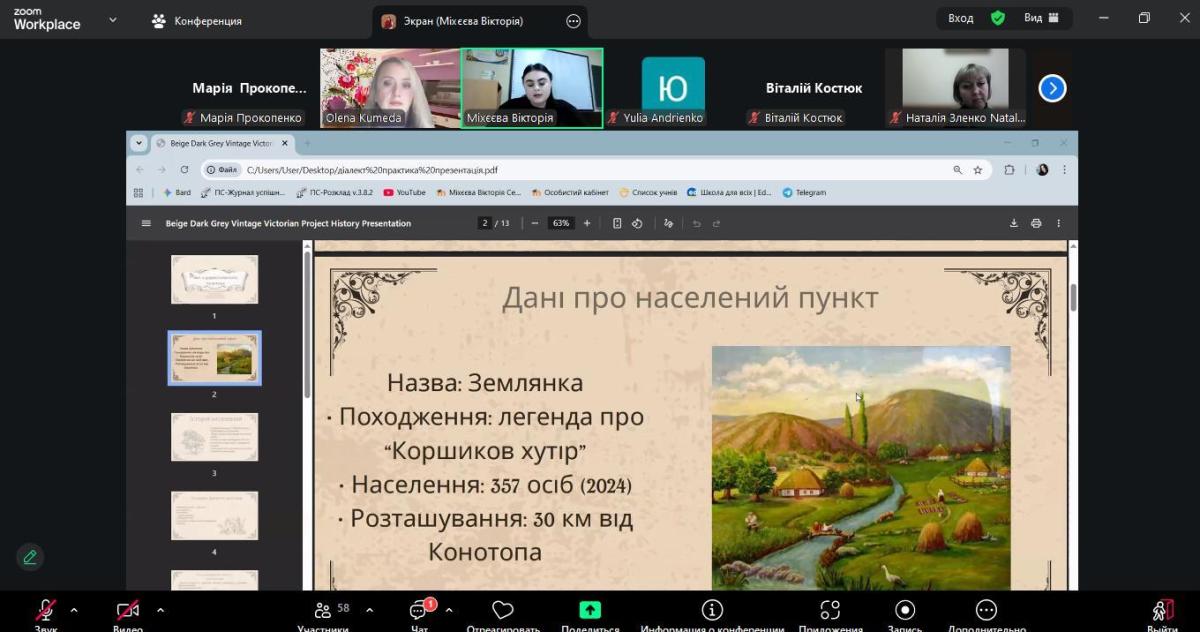Start recording with the Запись button
This screenshot has width=1200, height=632.
905,611
